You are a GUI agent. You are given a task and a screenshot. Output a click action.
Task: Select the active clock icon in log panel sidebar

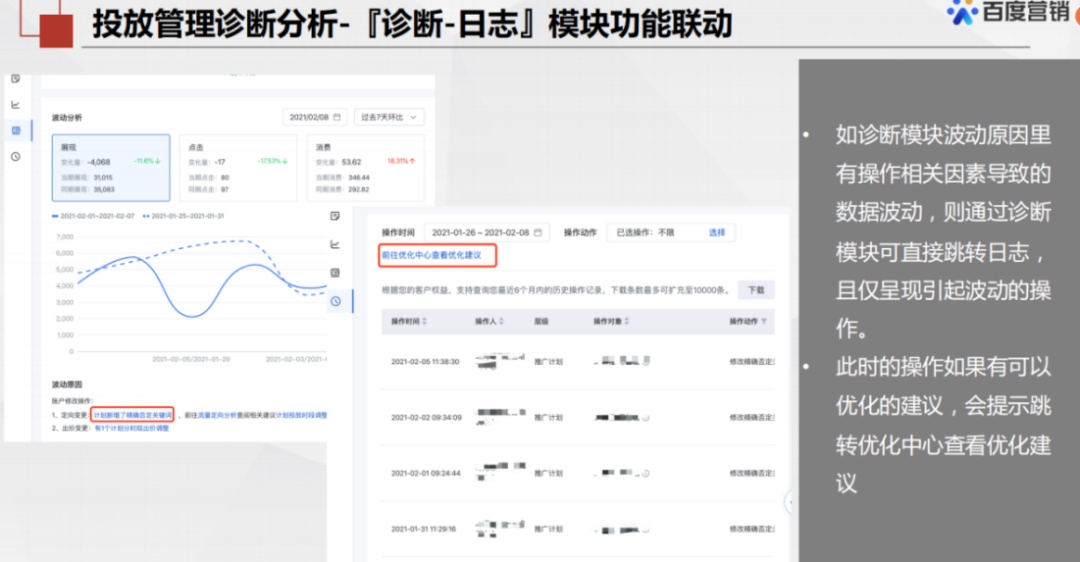coord(336,300)
